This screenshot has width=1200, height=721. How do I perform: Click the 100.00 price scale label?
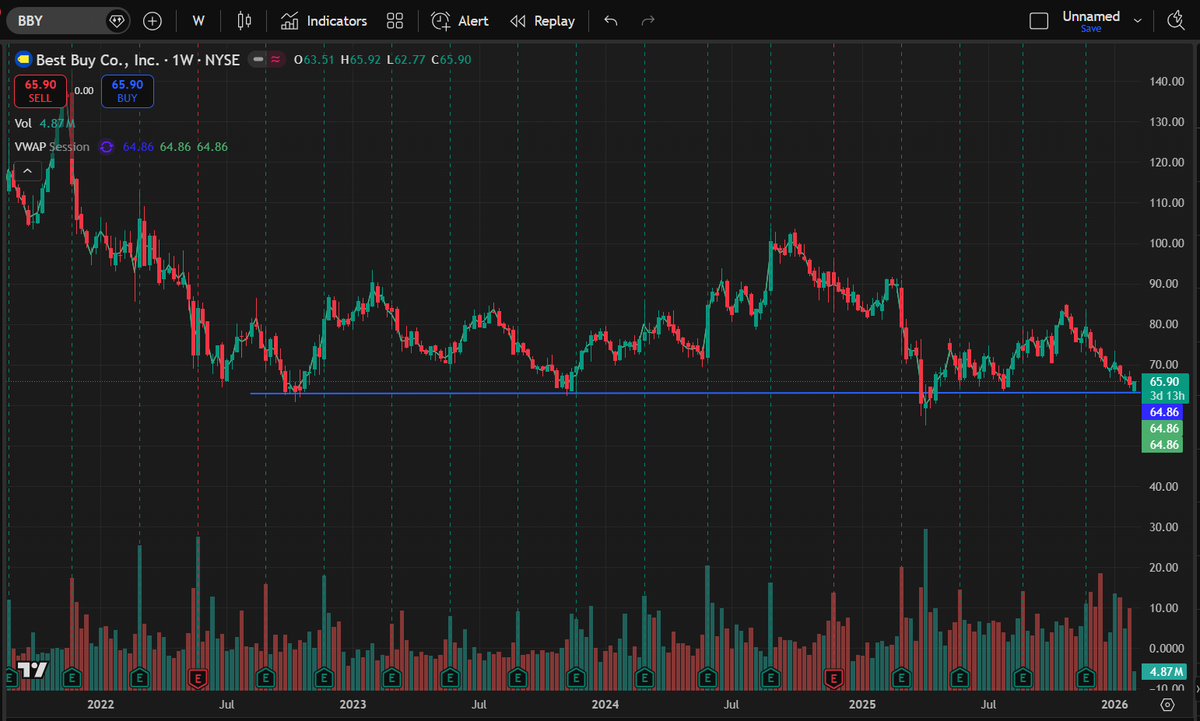tap(1167, 243)
